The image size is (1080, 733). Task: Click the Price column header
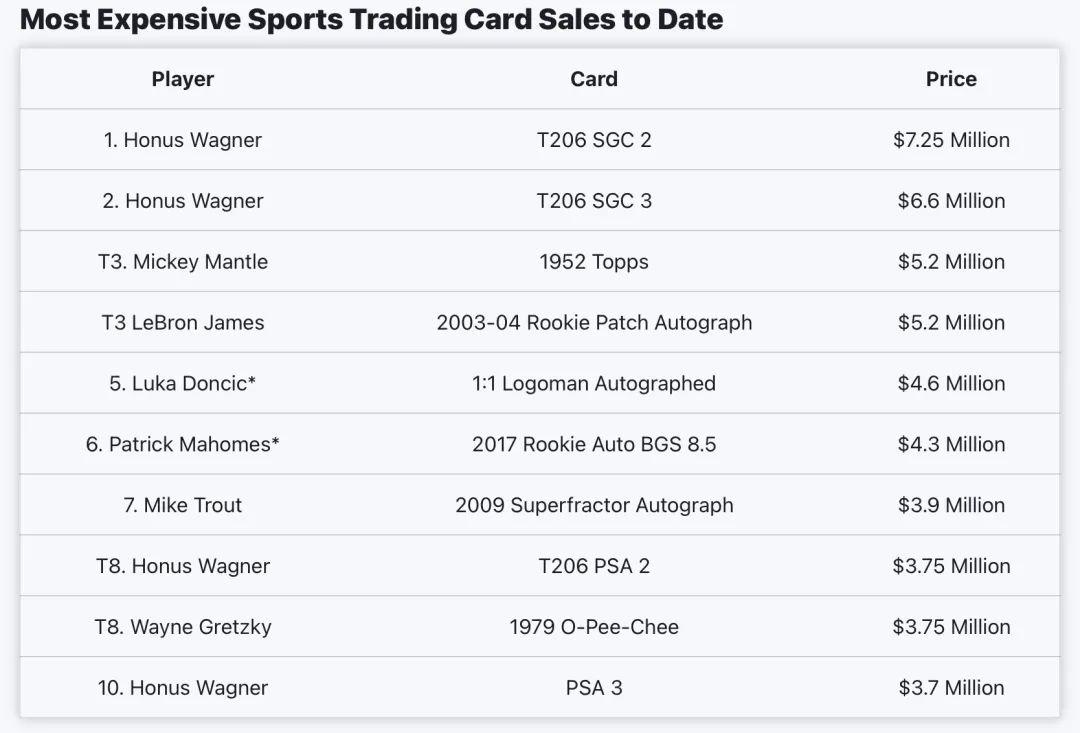(951, 79)
